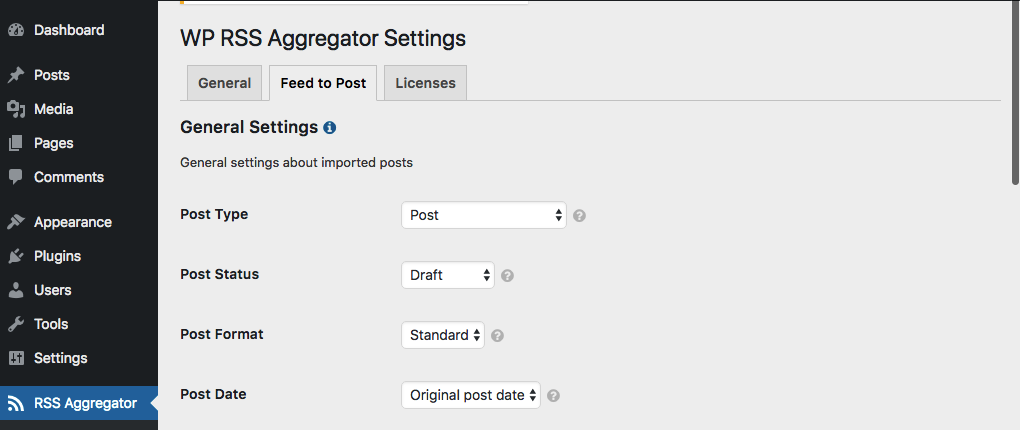Click the Post Status field label
The image size is (1020, 430).
pyautogui.click(x=219, y=274)
